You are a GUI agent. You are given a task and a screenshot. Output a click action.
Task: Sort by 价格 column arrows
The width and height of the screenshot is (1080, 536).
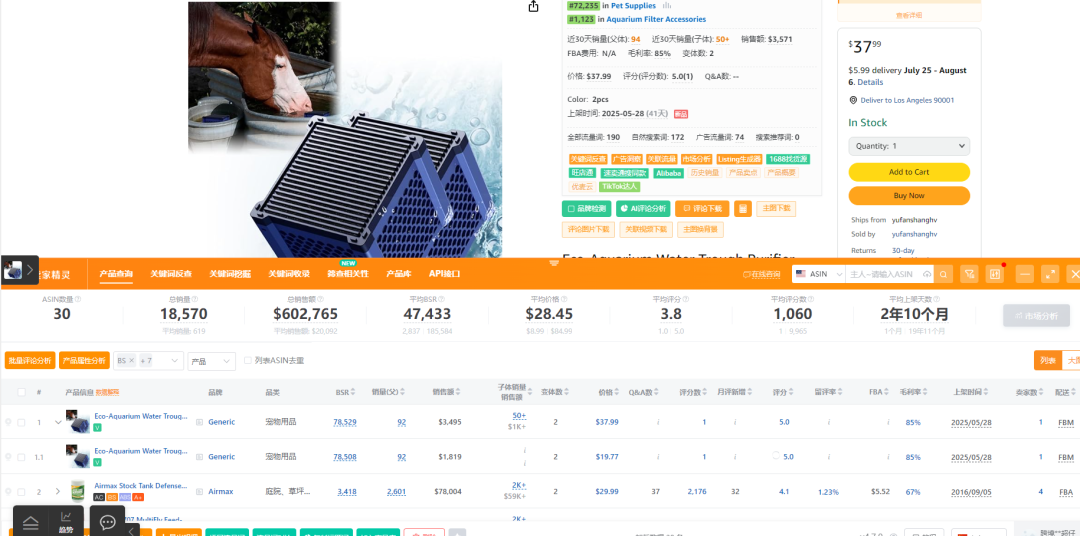click(616, 392)
